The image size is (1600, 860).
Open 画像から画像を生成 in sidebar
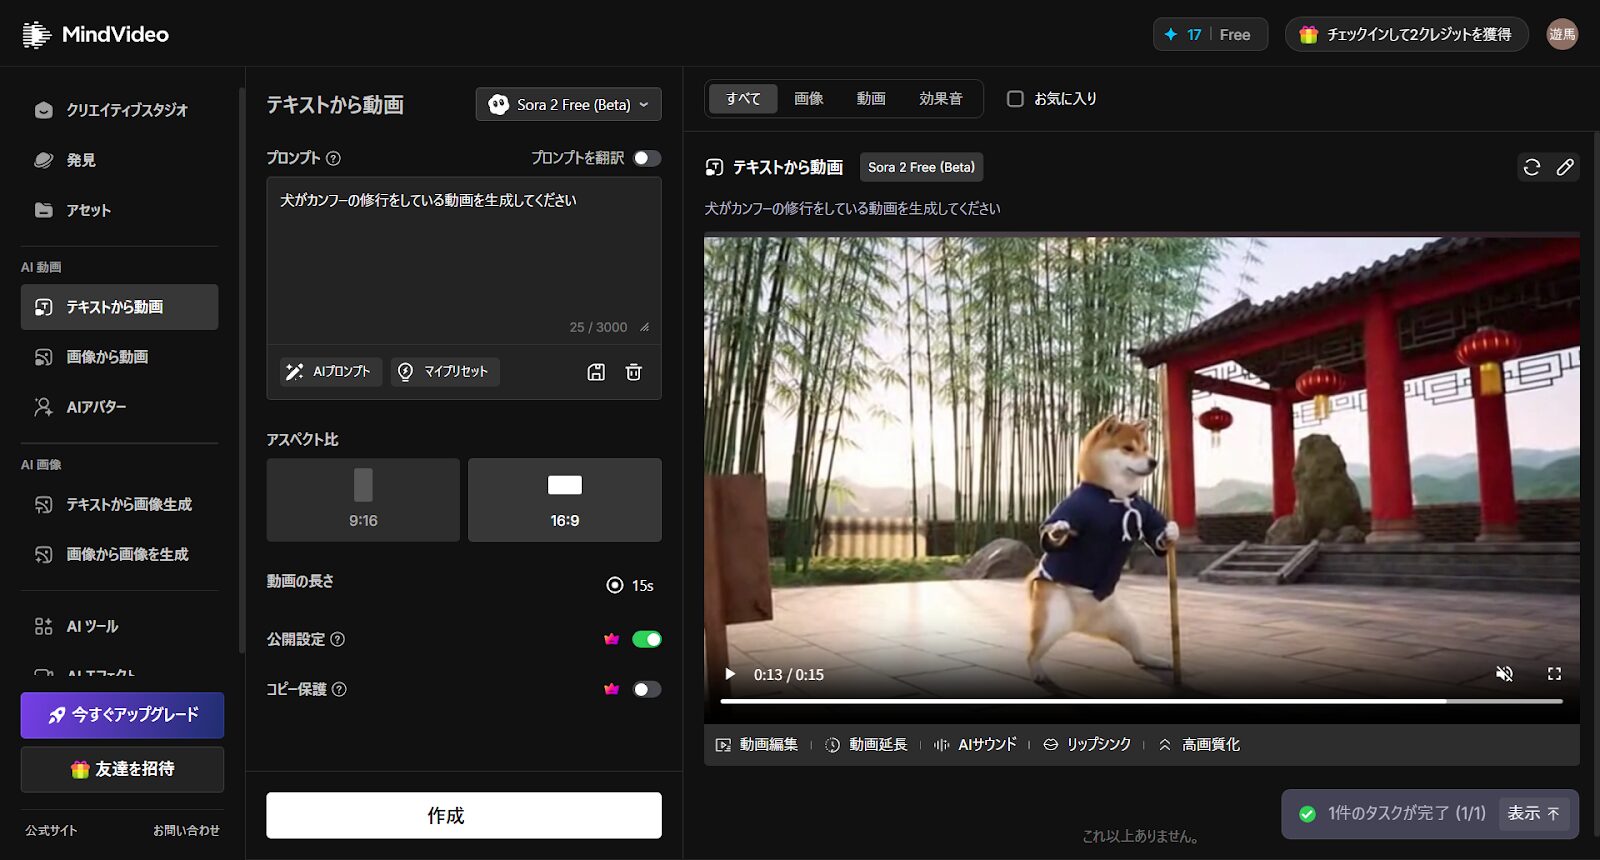(x=119, y=554)
